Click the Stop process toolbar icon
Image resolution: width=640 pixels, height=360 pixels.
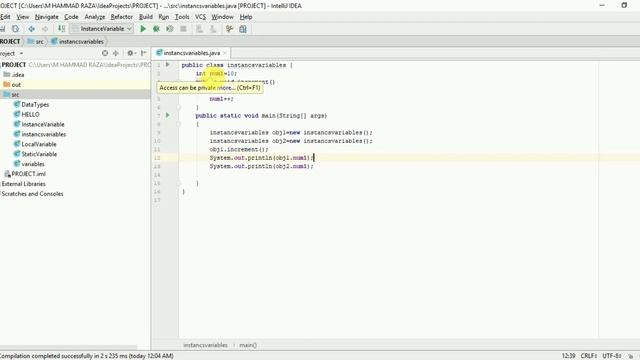click(183, 29)
